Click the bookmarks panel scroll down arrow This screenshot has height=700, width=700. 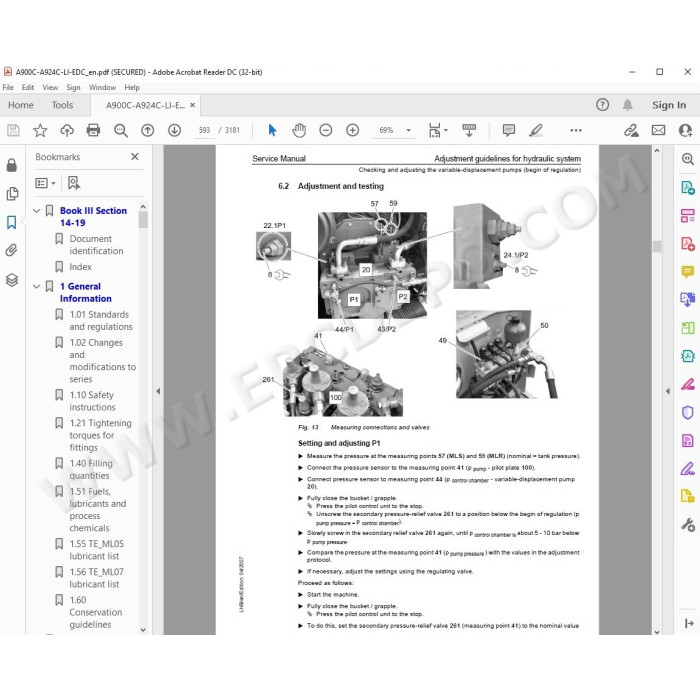tap(143, 630)
